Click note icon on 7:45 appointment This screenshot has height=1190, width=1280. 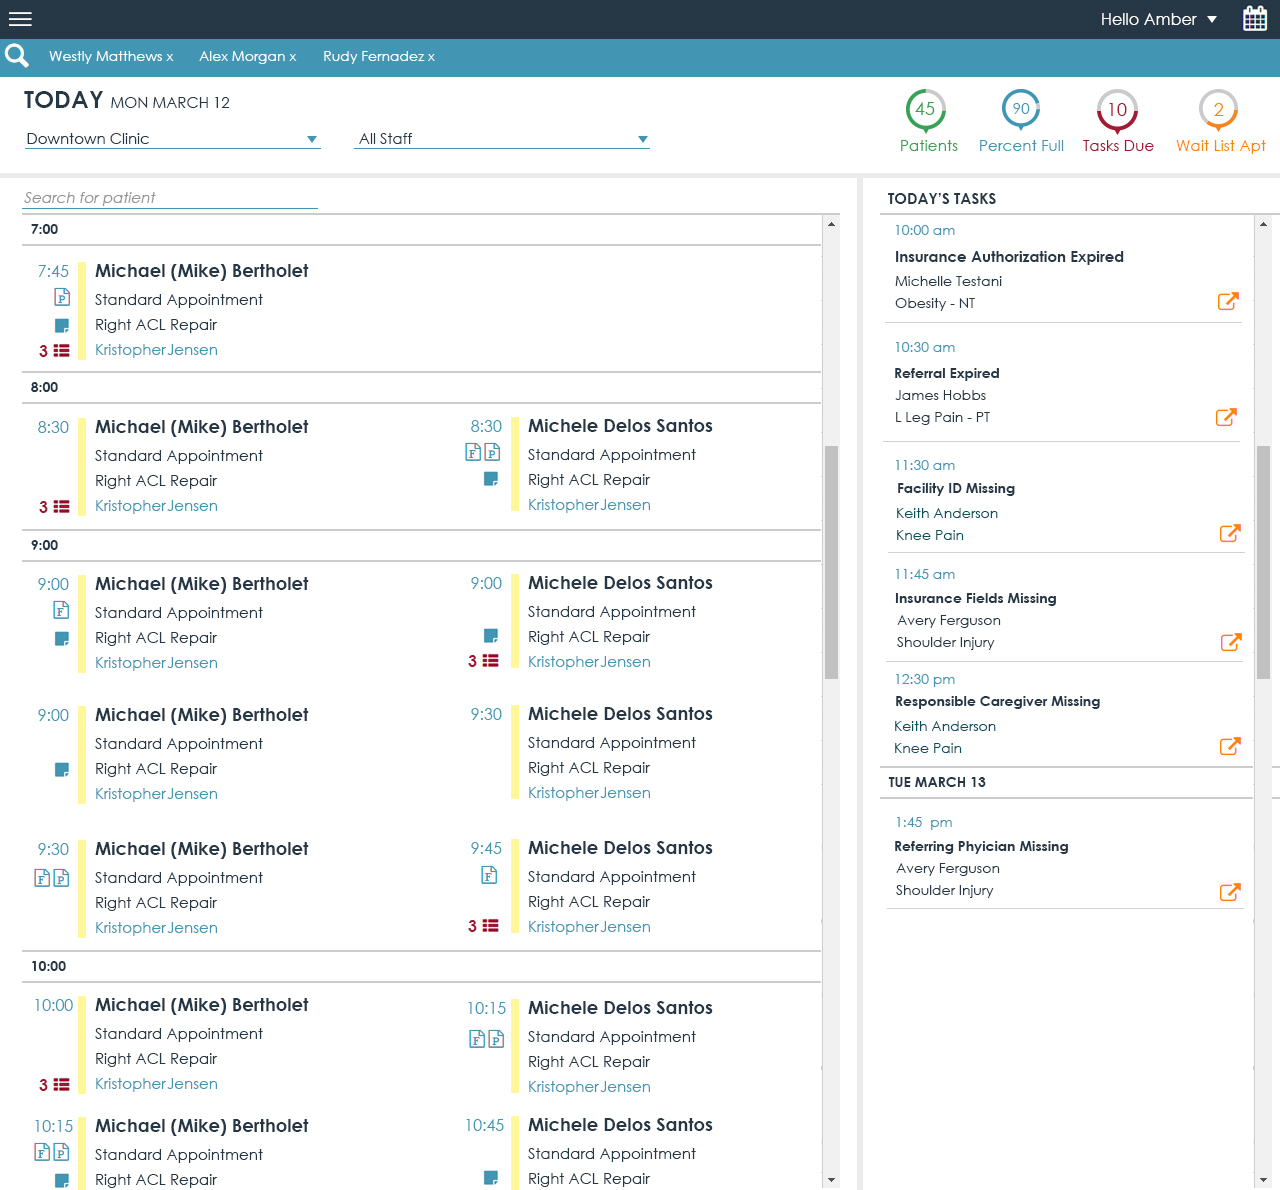click(x=62, y=325)
